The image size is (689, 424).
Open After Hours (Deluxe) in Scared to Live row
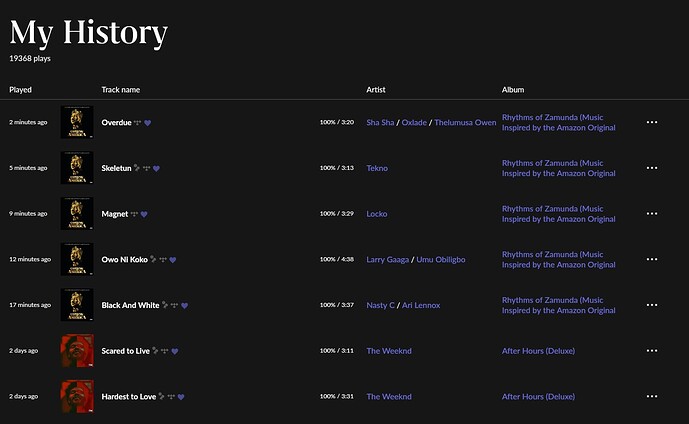(538, 351)
